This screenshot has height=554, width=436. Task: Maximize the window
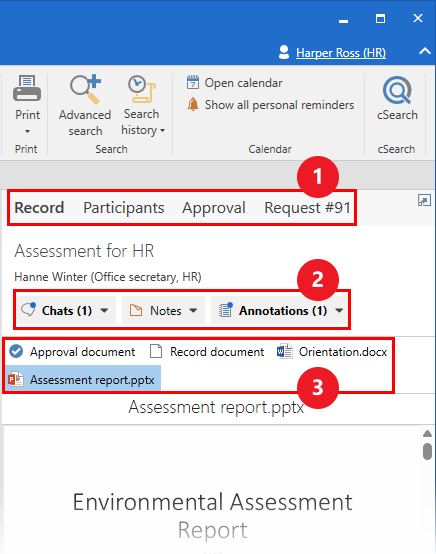(380, 18)
